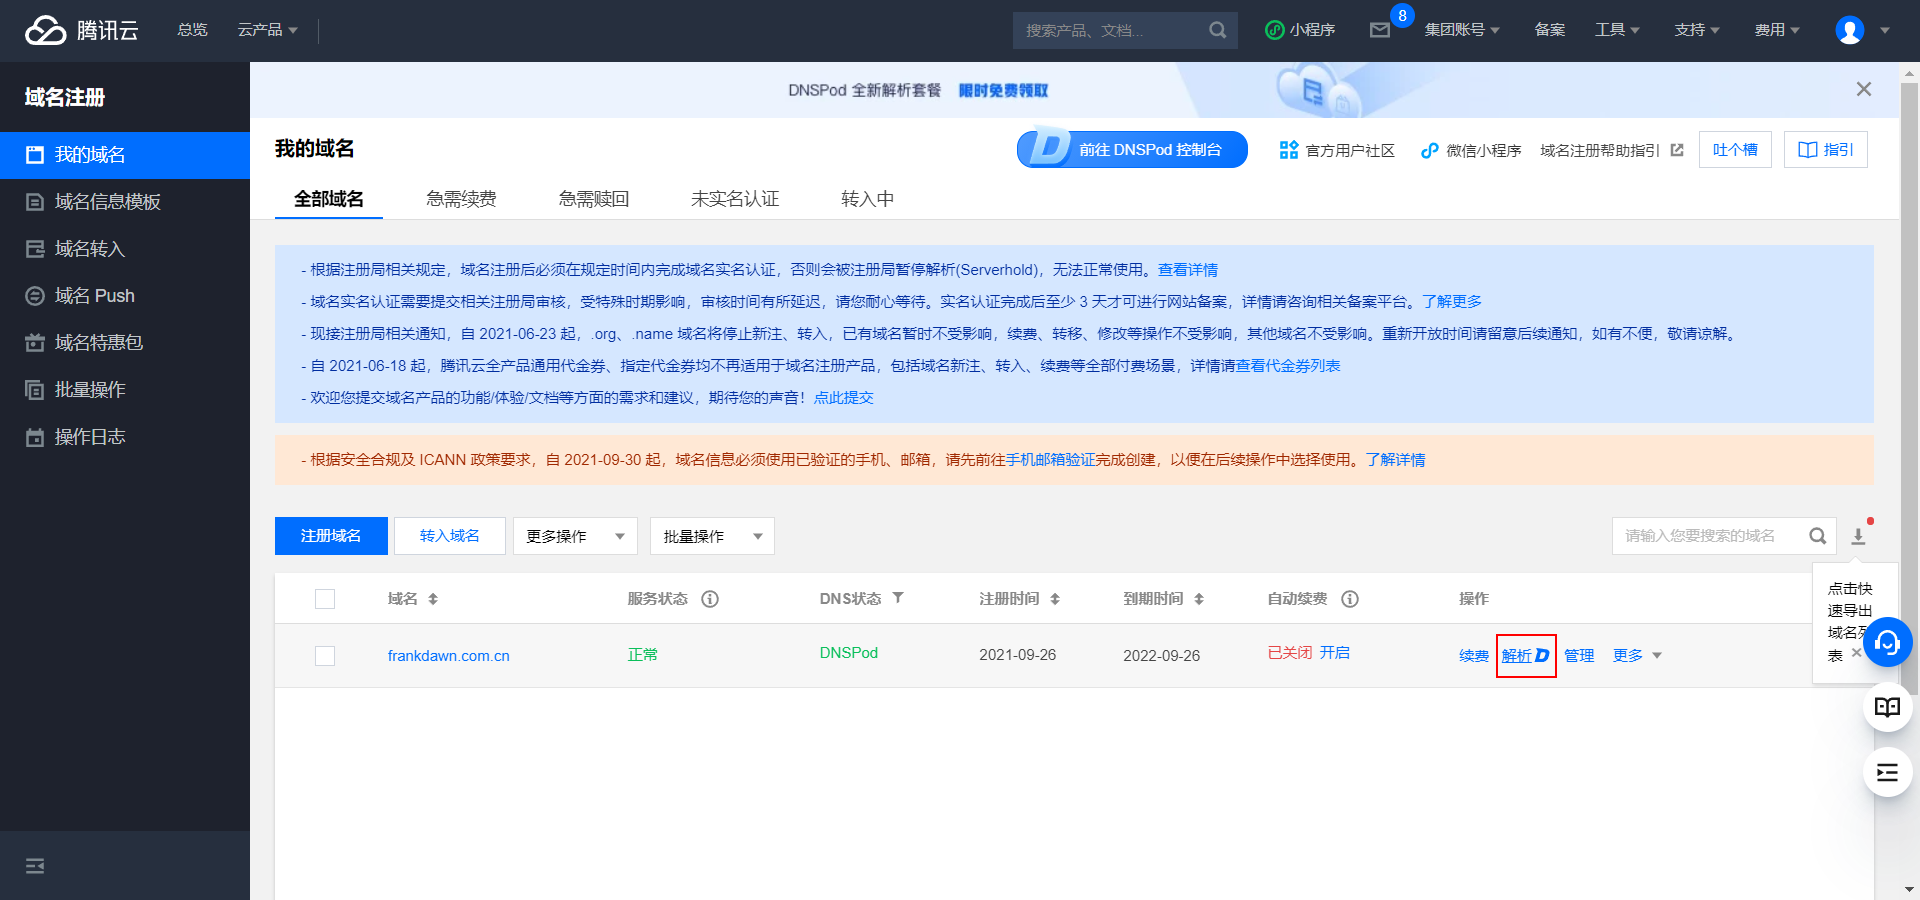Click the 指引 guide button
The height and width of the screenshot is (900, 1920).
click(x=1826, y=150)
